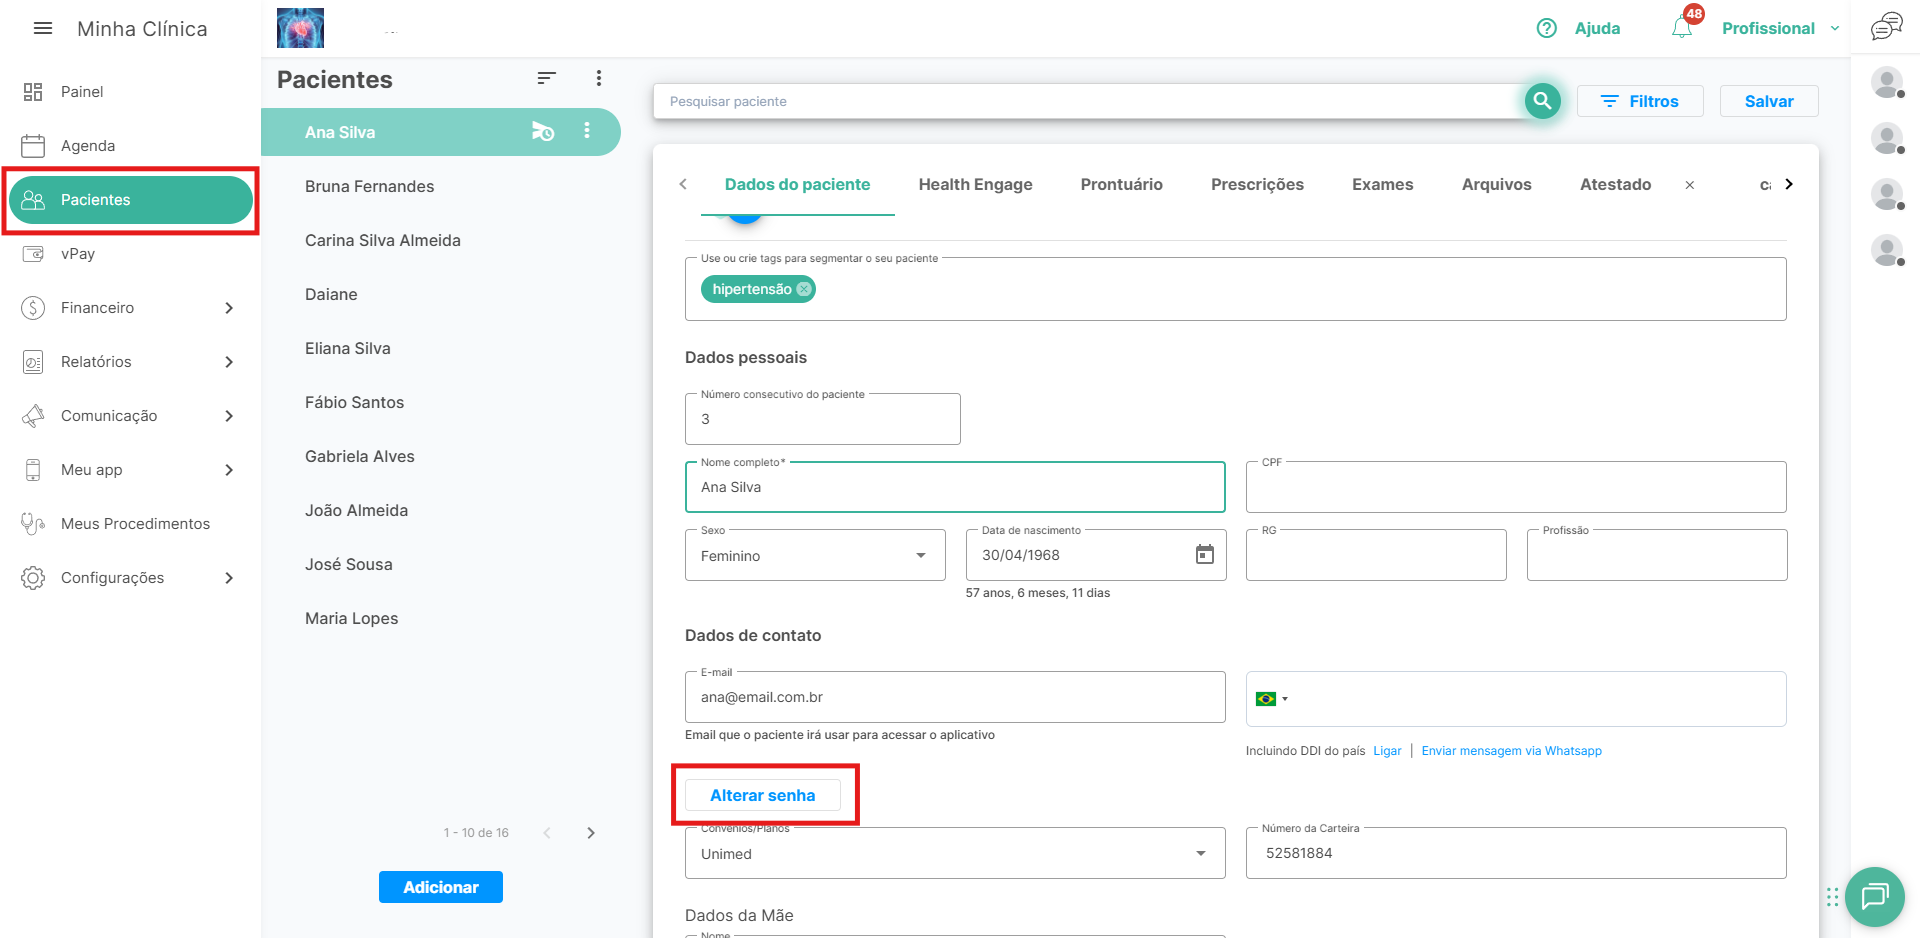Open the hamburger menu beside Minha Clínica
The height and width of the screenshot is (938, 1920).
pos(43,29)
